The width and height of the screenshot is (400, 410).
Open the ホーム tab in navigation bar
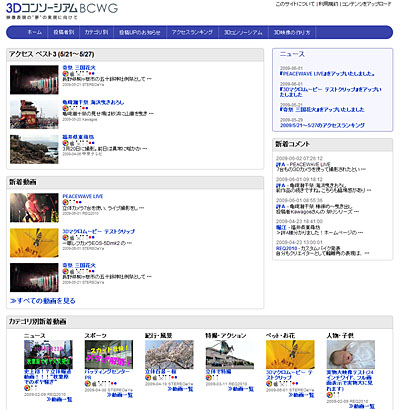coord(34,32)
